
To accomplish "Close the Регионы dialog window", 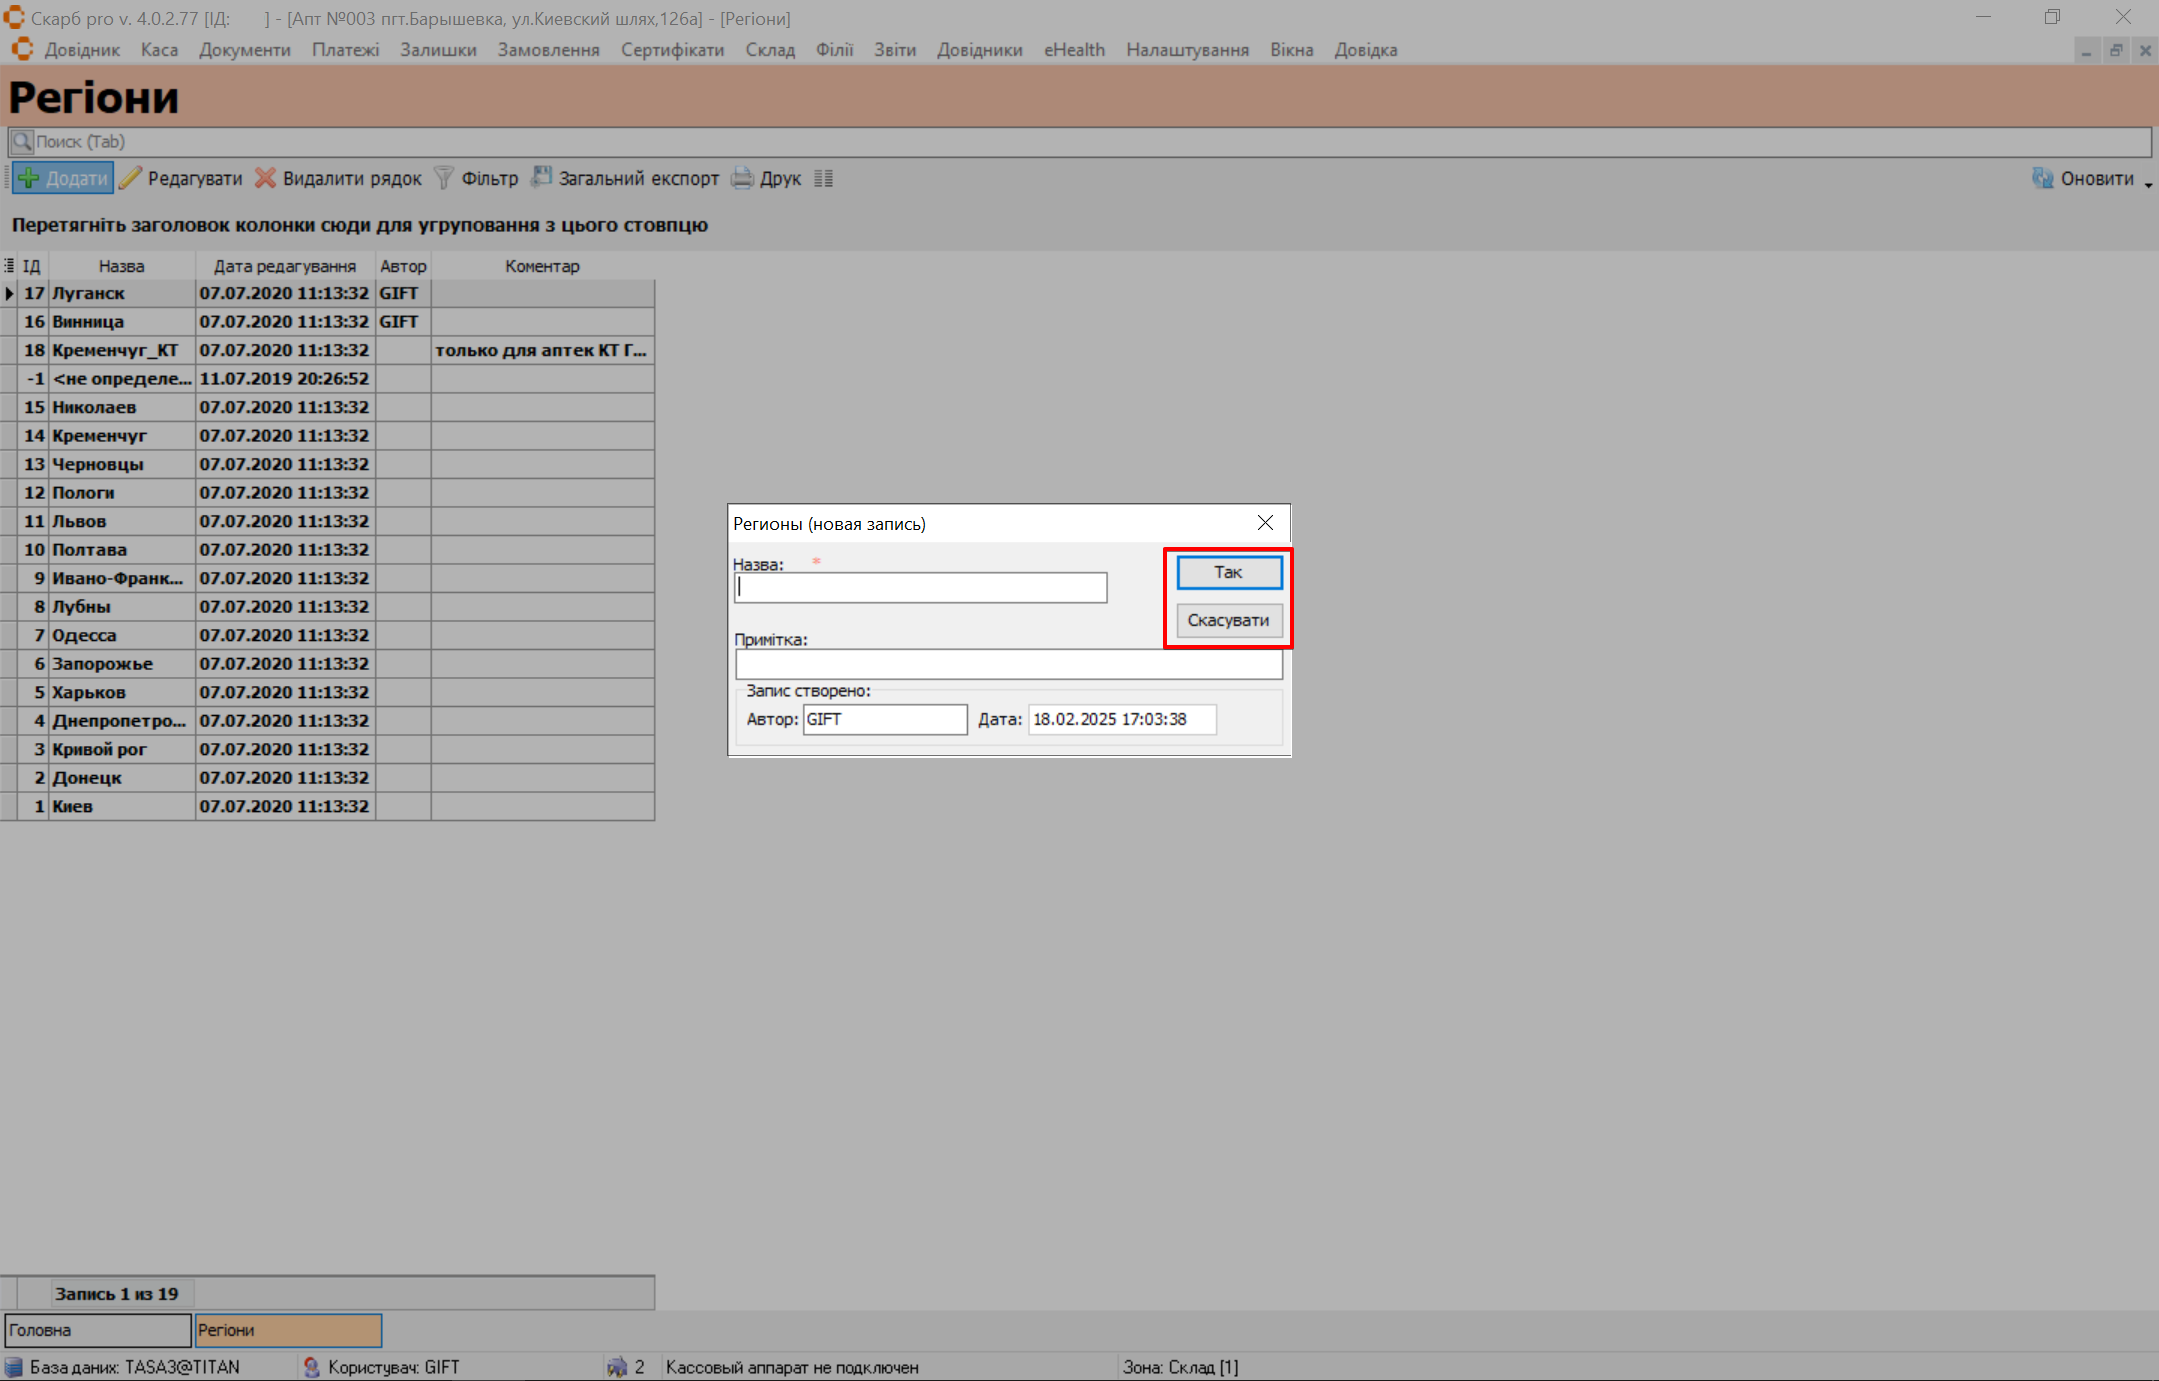I will coord(1265,523).
